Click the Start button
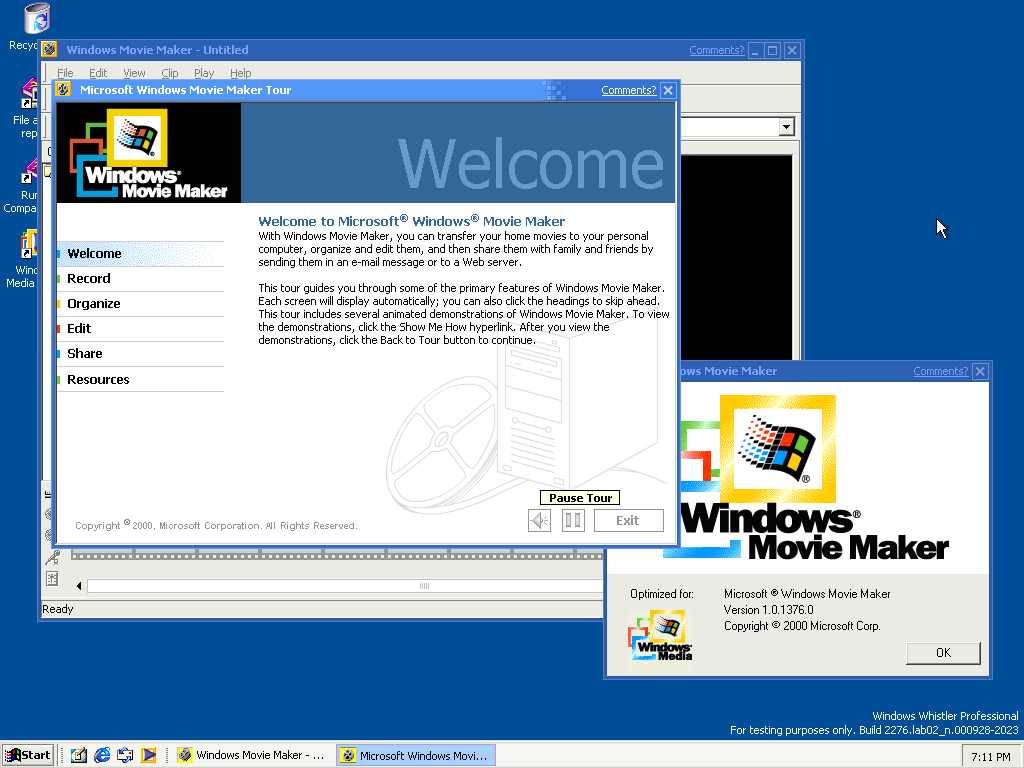The image size is (1024, 768). (x=27, y=755)
